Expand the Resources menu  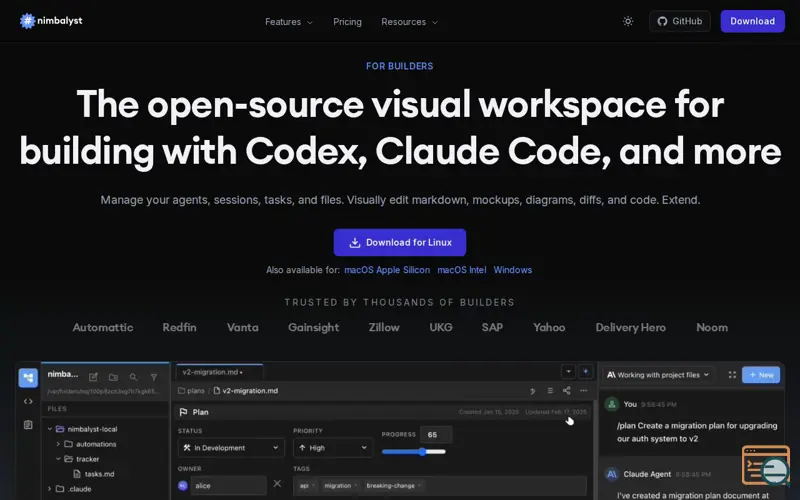(x=409, y=22)
